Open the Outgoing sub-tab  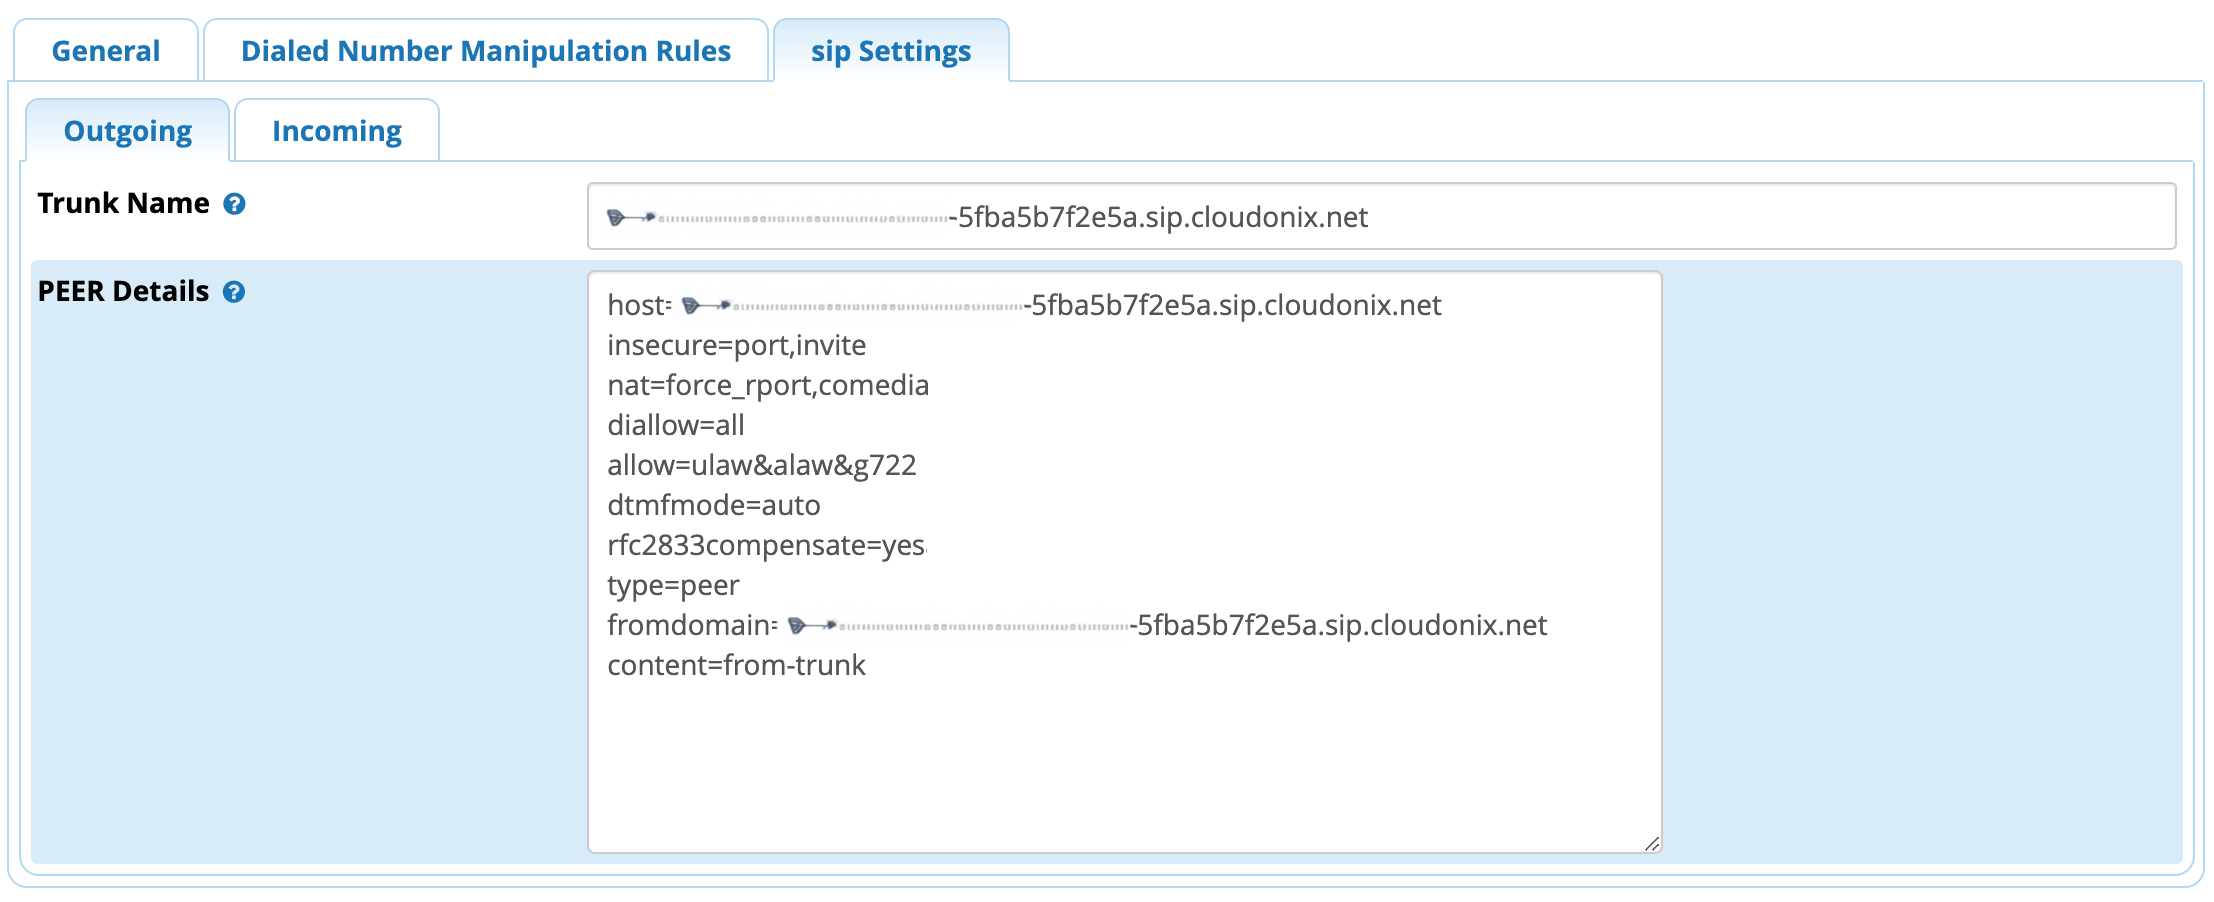click(x=128, y=131)
